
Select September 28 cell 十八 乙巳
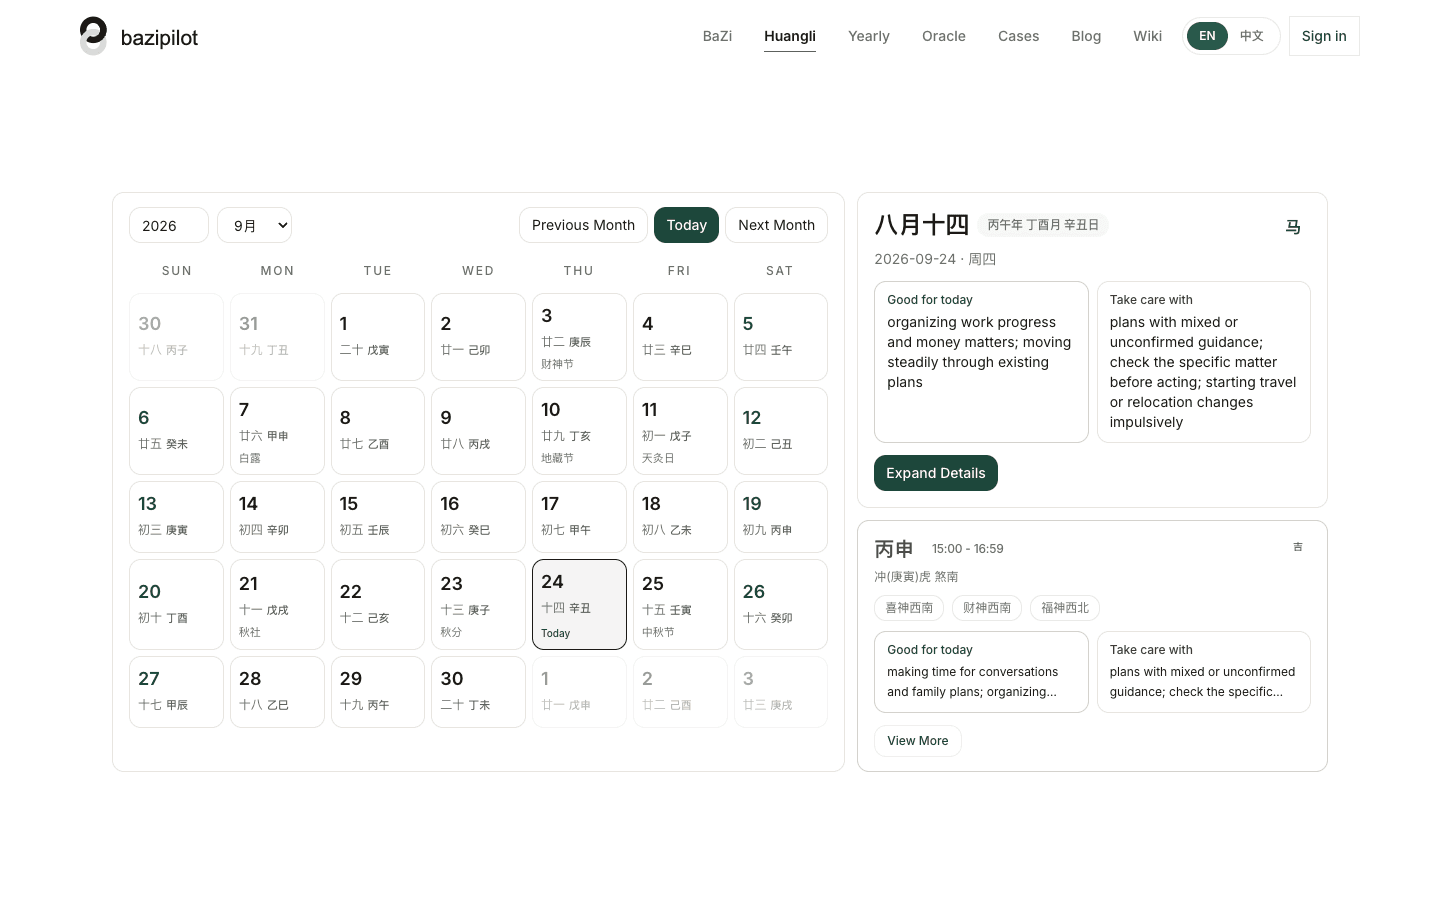277,692
